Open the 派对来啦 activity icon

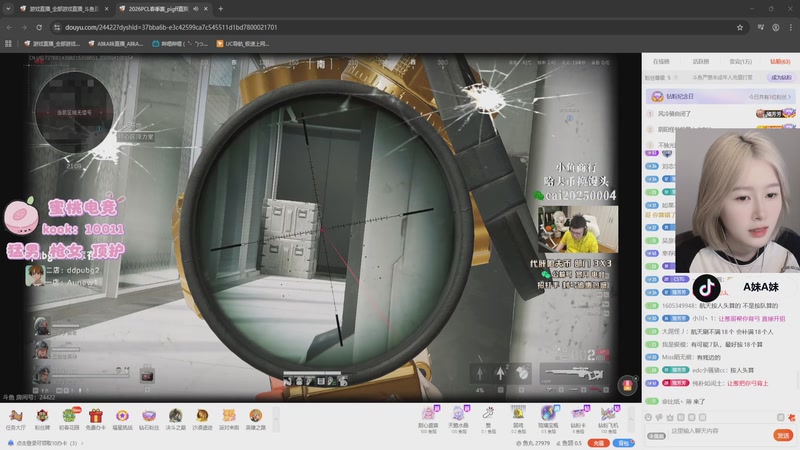point(229,419)
